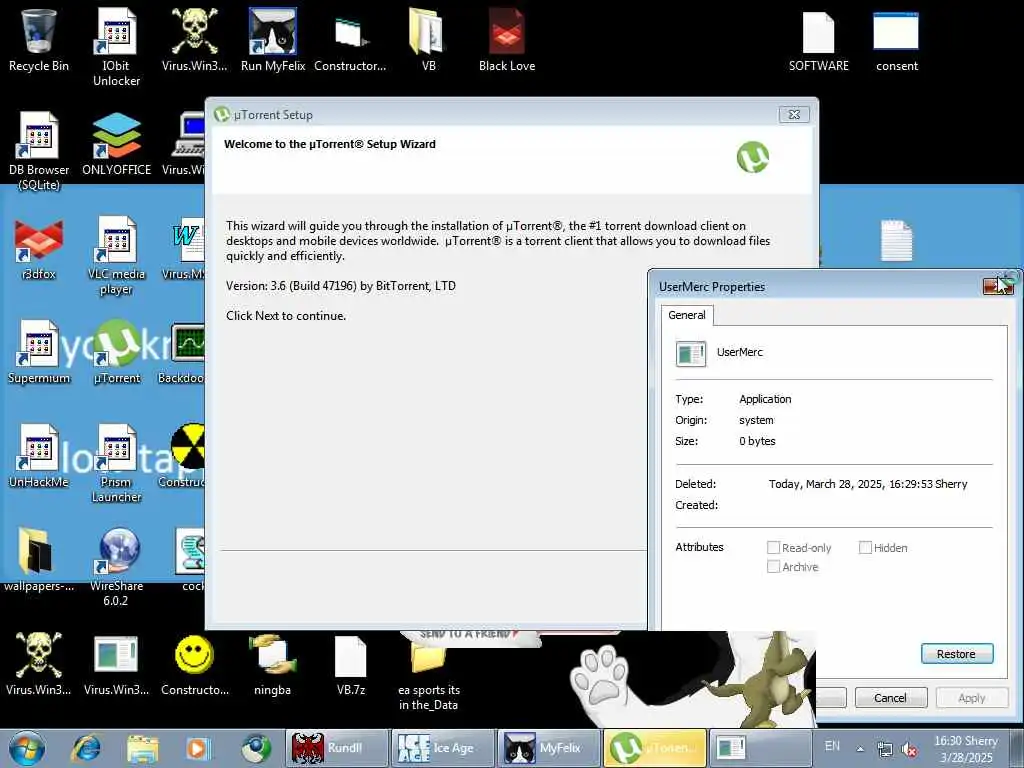Launch DB Browser (SQLite) shortcut
The image size is (1024, 768).
pos(39,152)
